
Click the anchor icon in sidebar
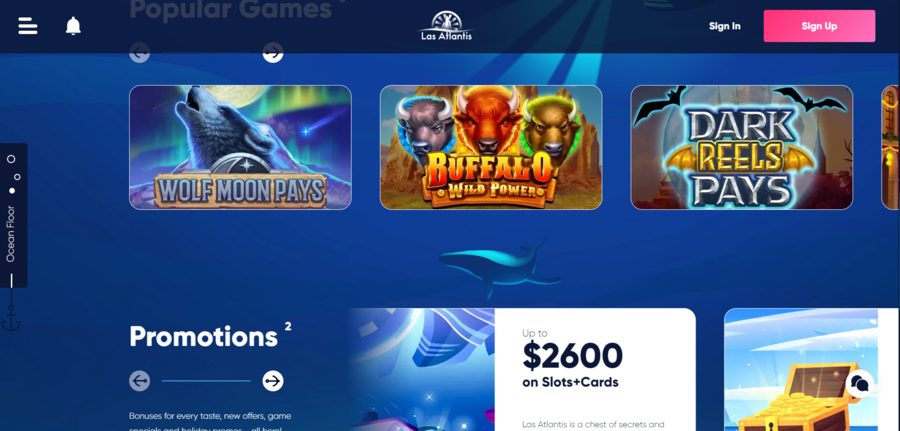tap(11, 318)
